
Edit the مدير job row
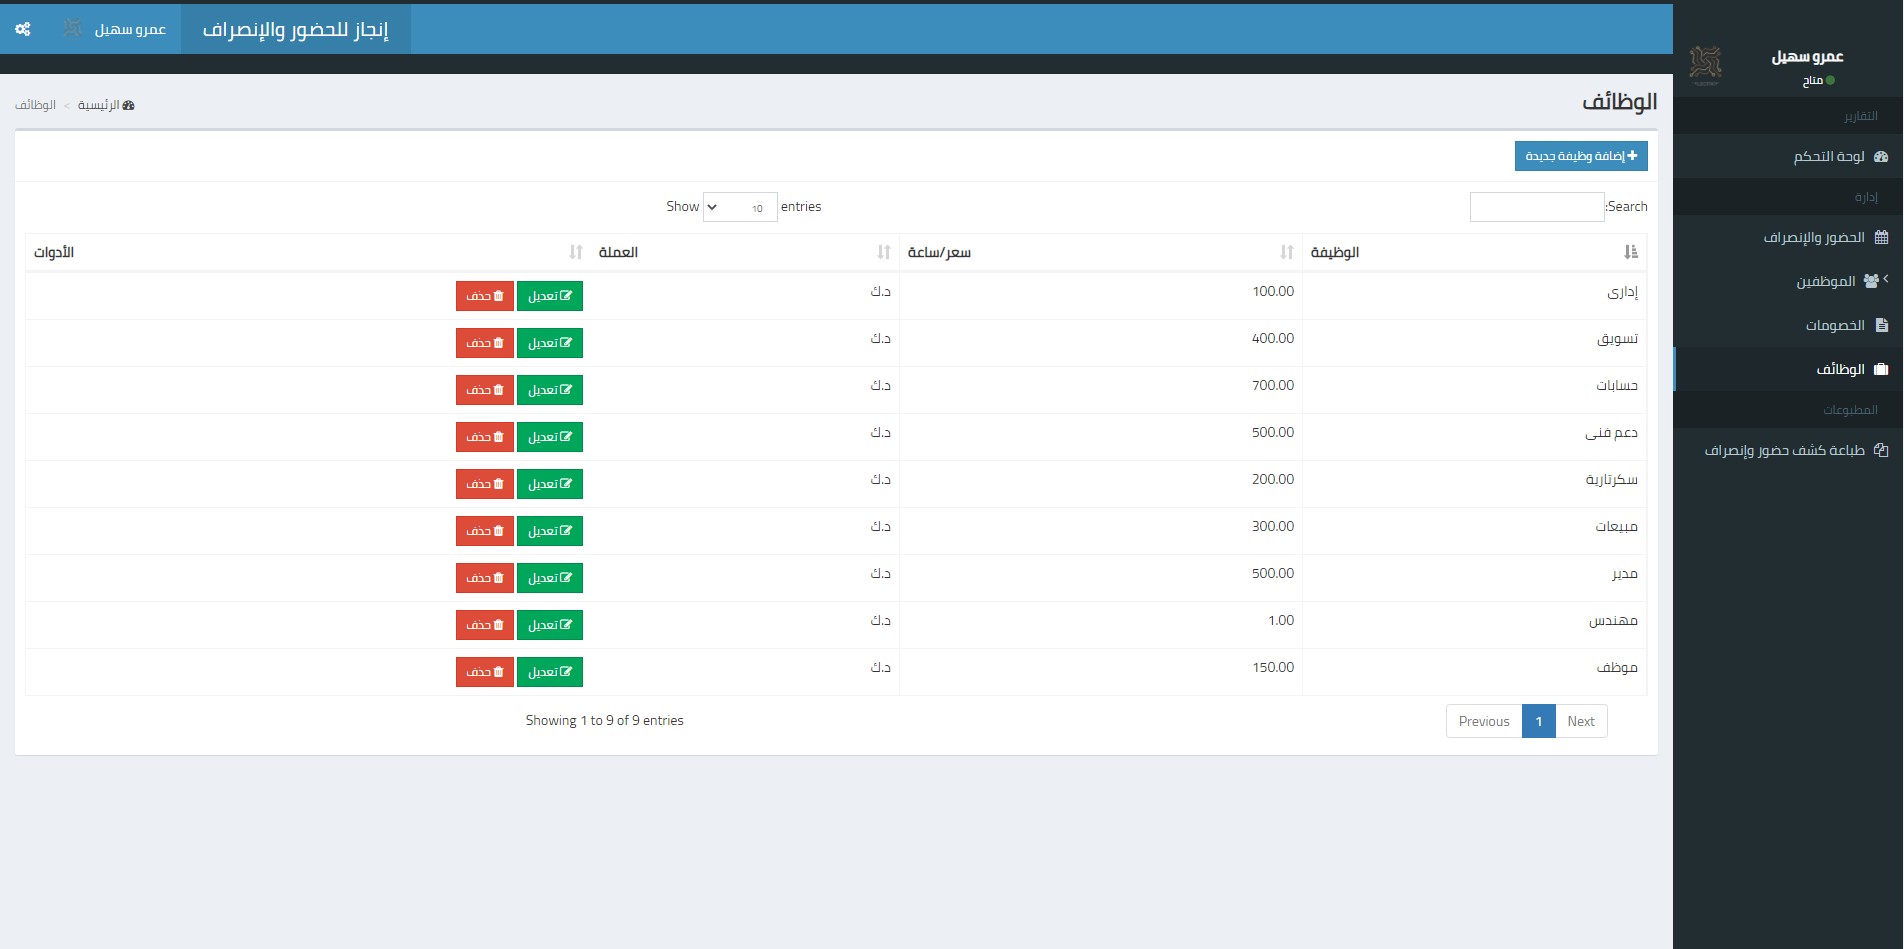[x=550, y=578]
